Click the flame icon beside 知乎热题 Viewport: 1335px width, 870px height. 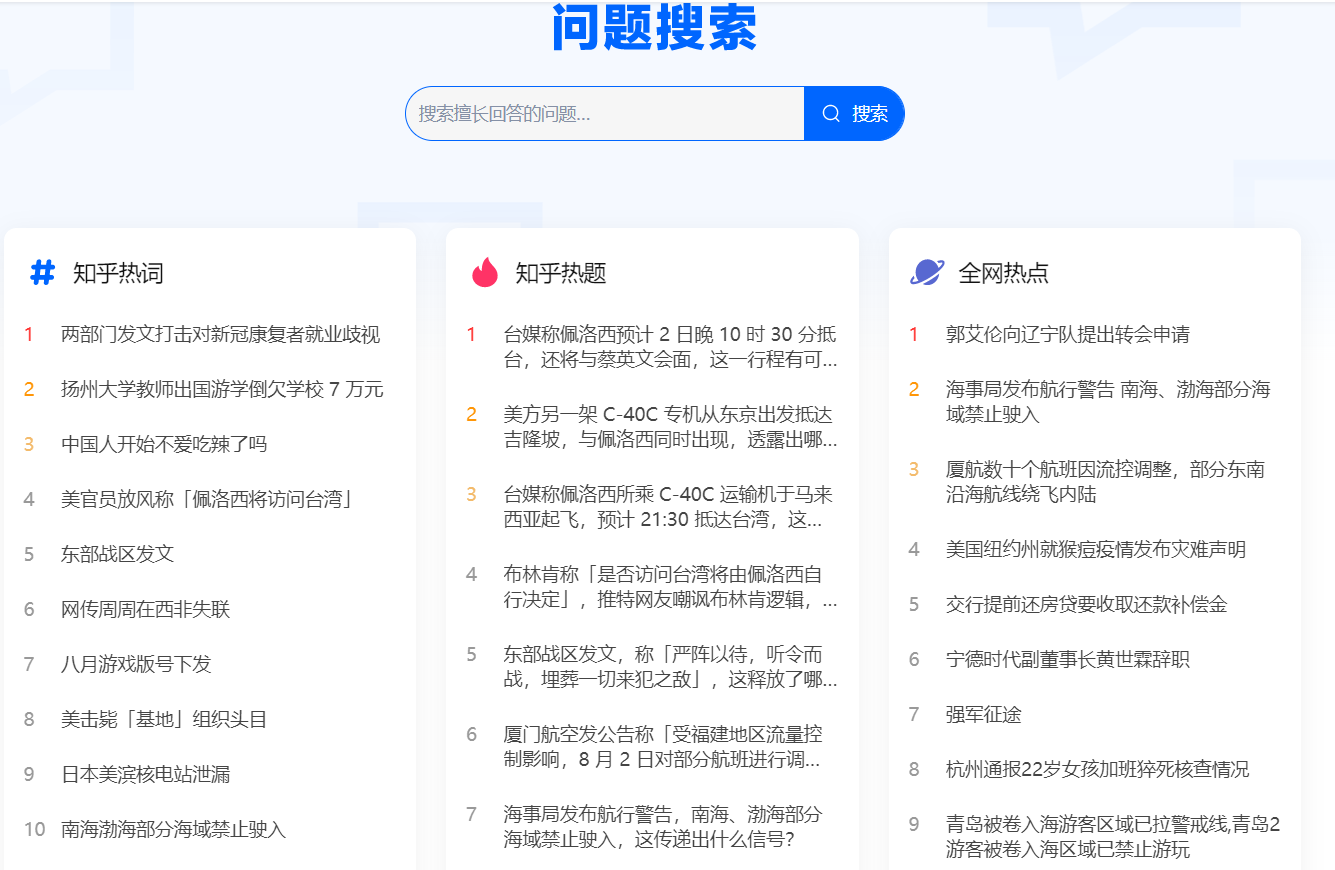(x=485, y=272)
